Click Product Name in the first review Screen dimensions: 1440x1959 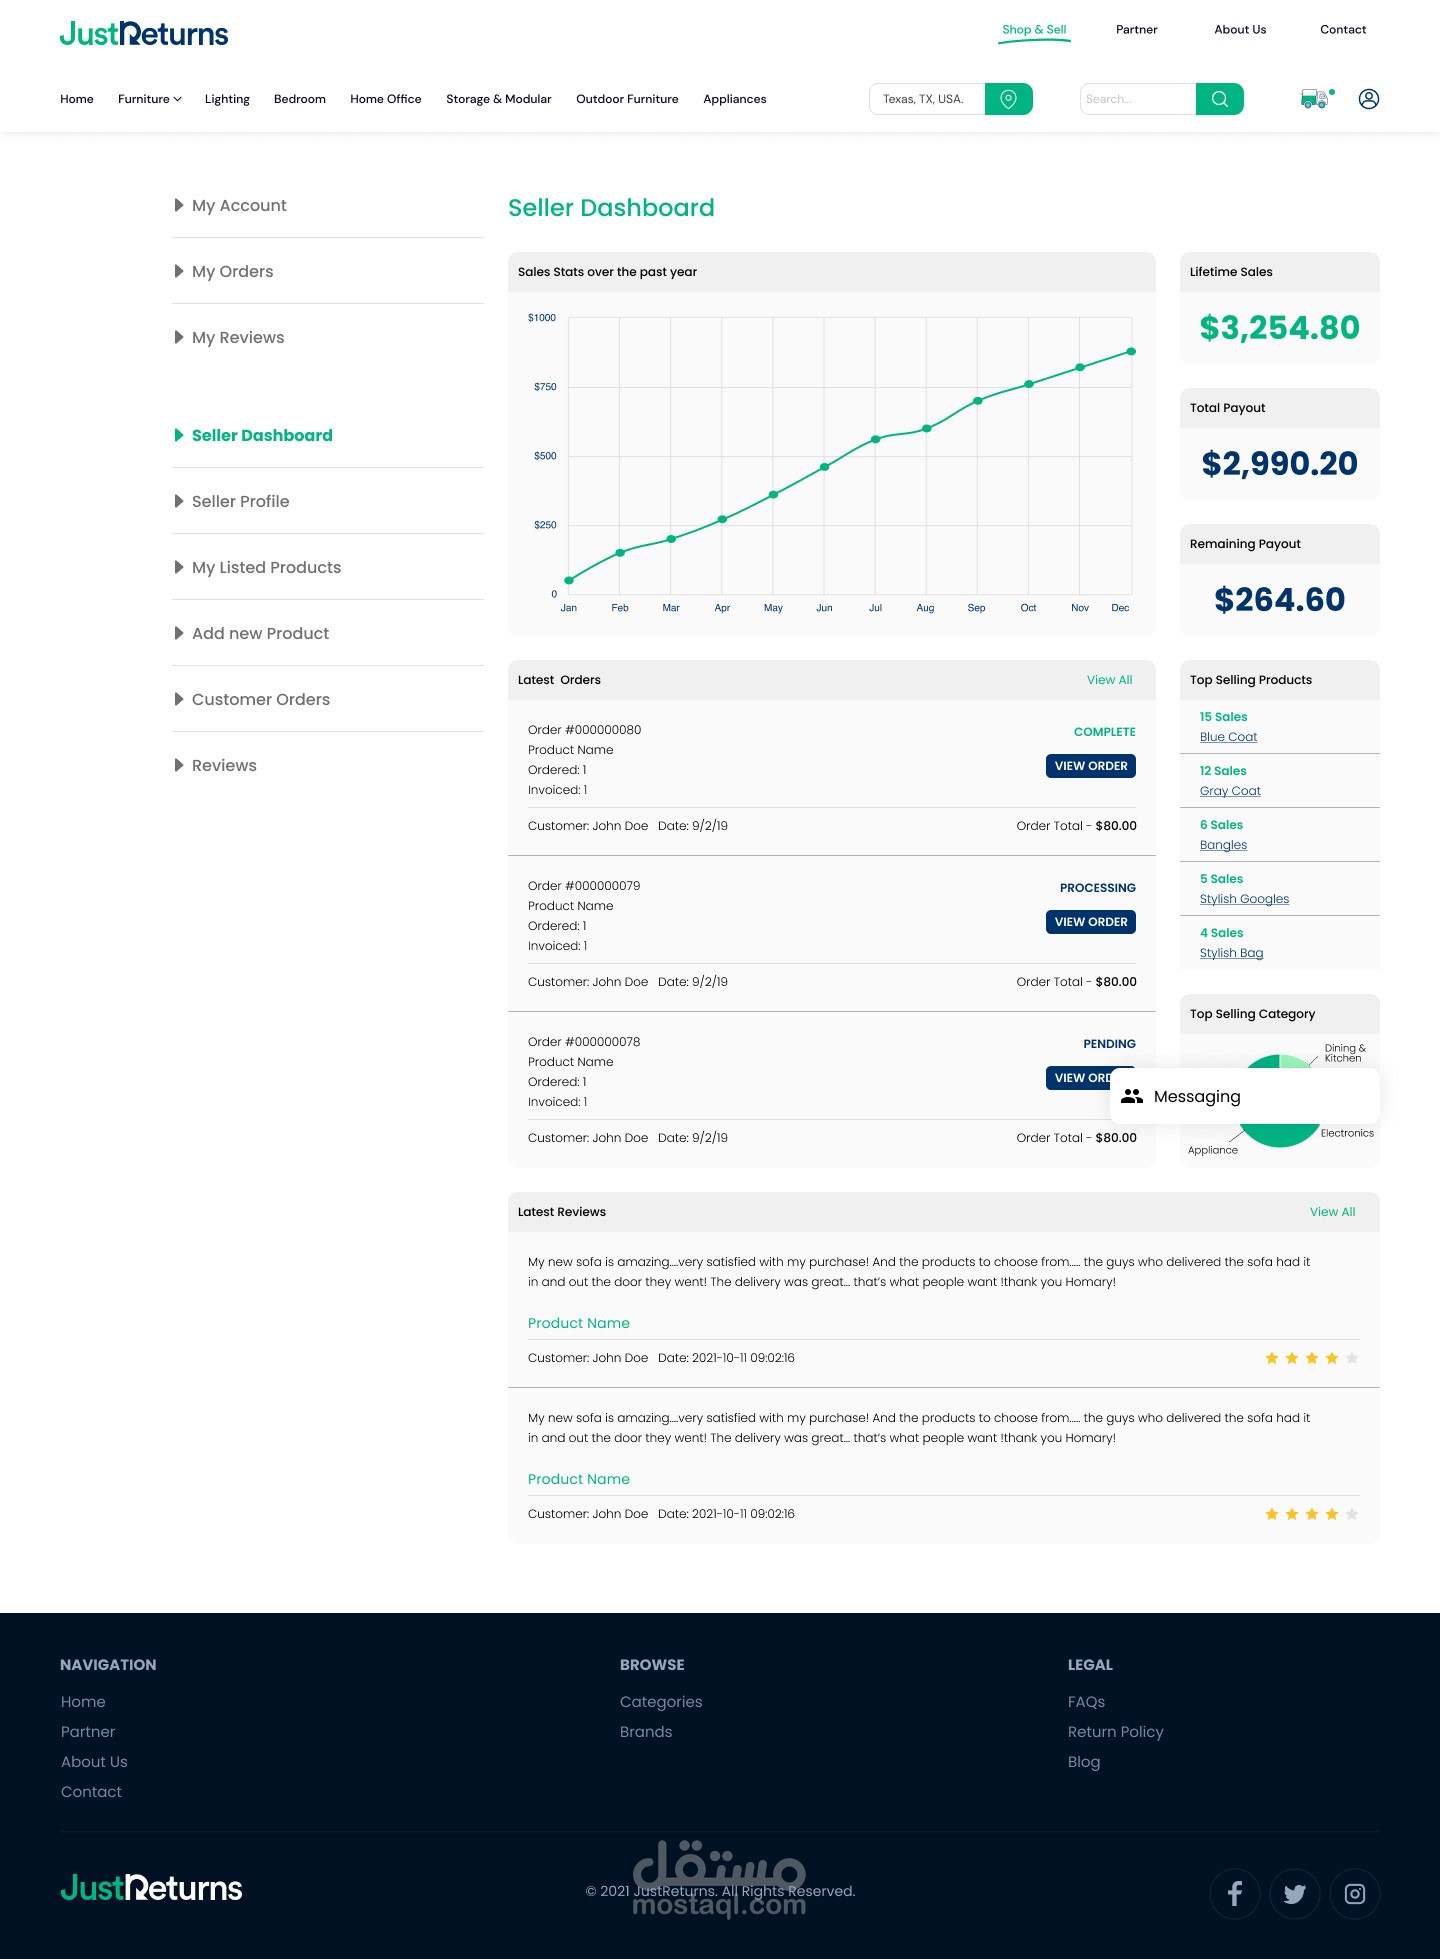[x=579, y=1323]
